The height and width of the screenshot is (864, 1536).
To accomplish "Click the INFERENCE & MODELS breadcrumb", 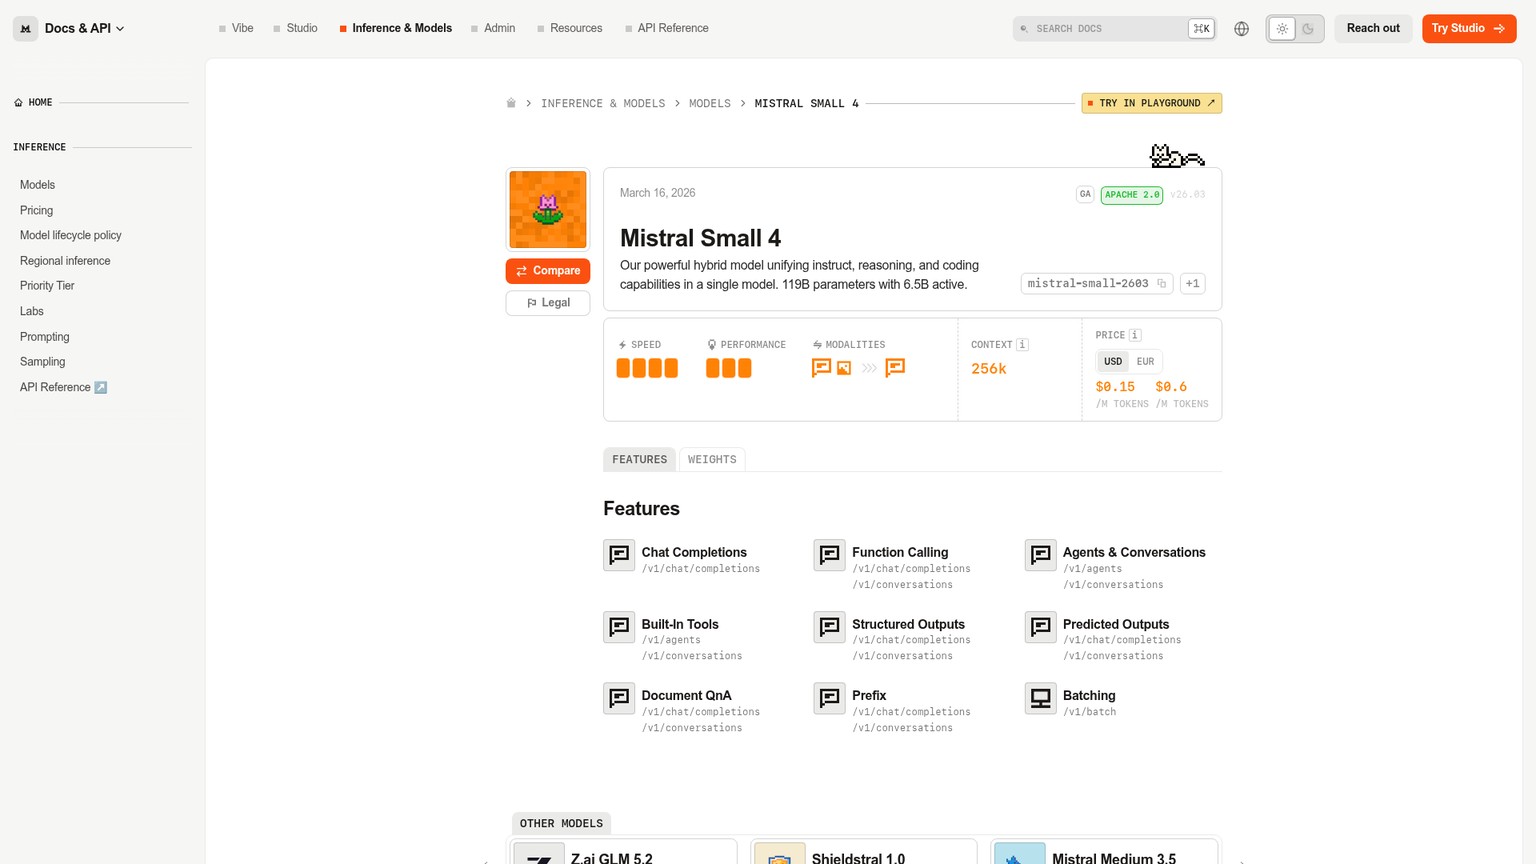I will [603, 103].
